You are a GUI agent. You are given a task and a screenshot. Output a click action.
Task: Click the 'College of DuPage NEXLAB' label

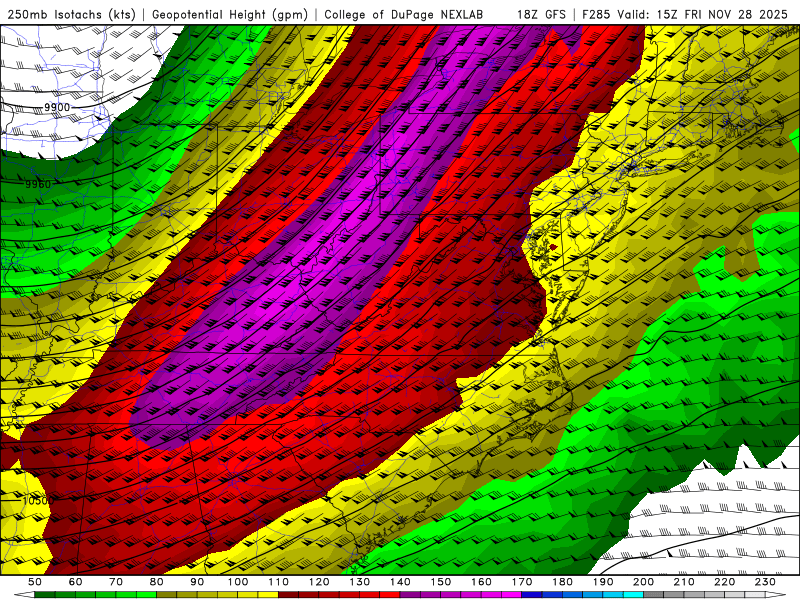point(404,14)
